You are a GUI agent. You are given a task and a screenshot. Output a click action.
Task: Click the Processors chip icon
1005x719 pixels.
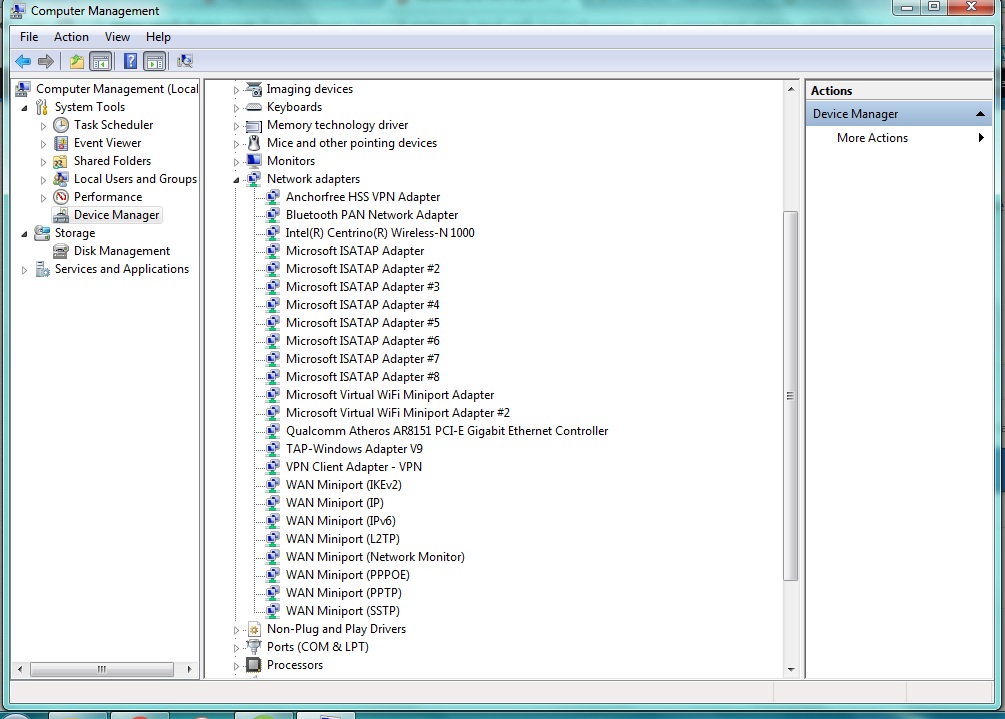pos(254,665)
